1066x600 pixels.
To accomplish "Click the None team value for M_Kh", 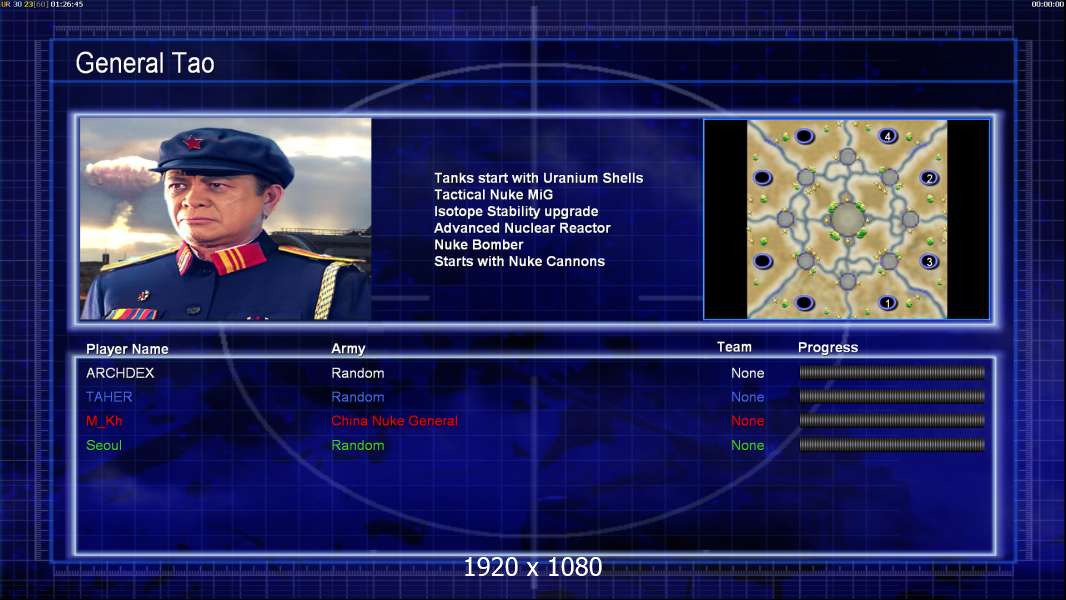I will 748,421.
